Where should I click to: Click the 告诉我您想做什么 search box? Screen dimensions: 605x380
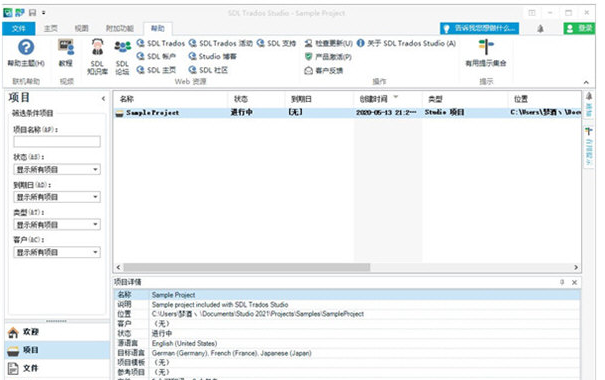click(479, 29)
